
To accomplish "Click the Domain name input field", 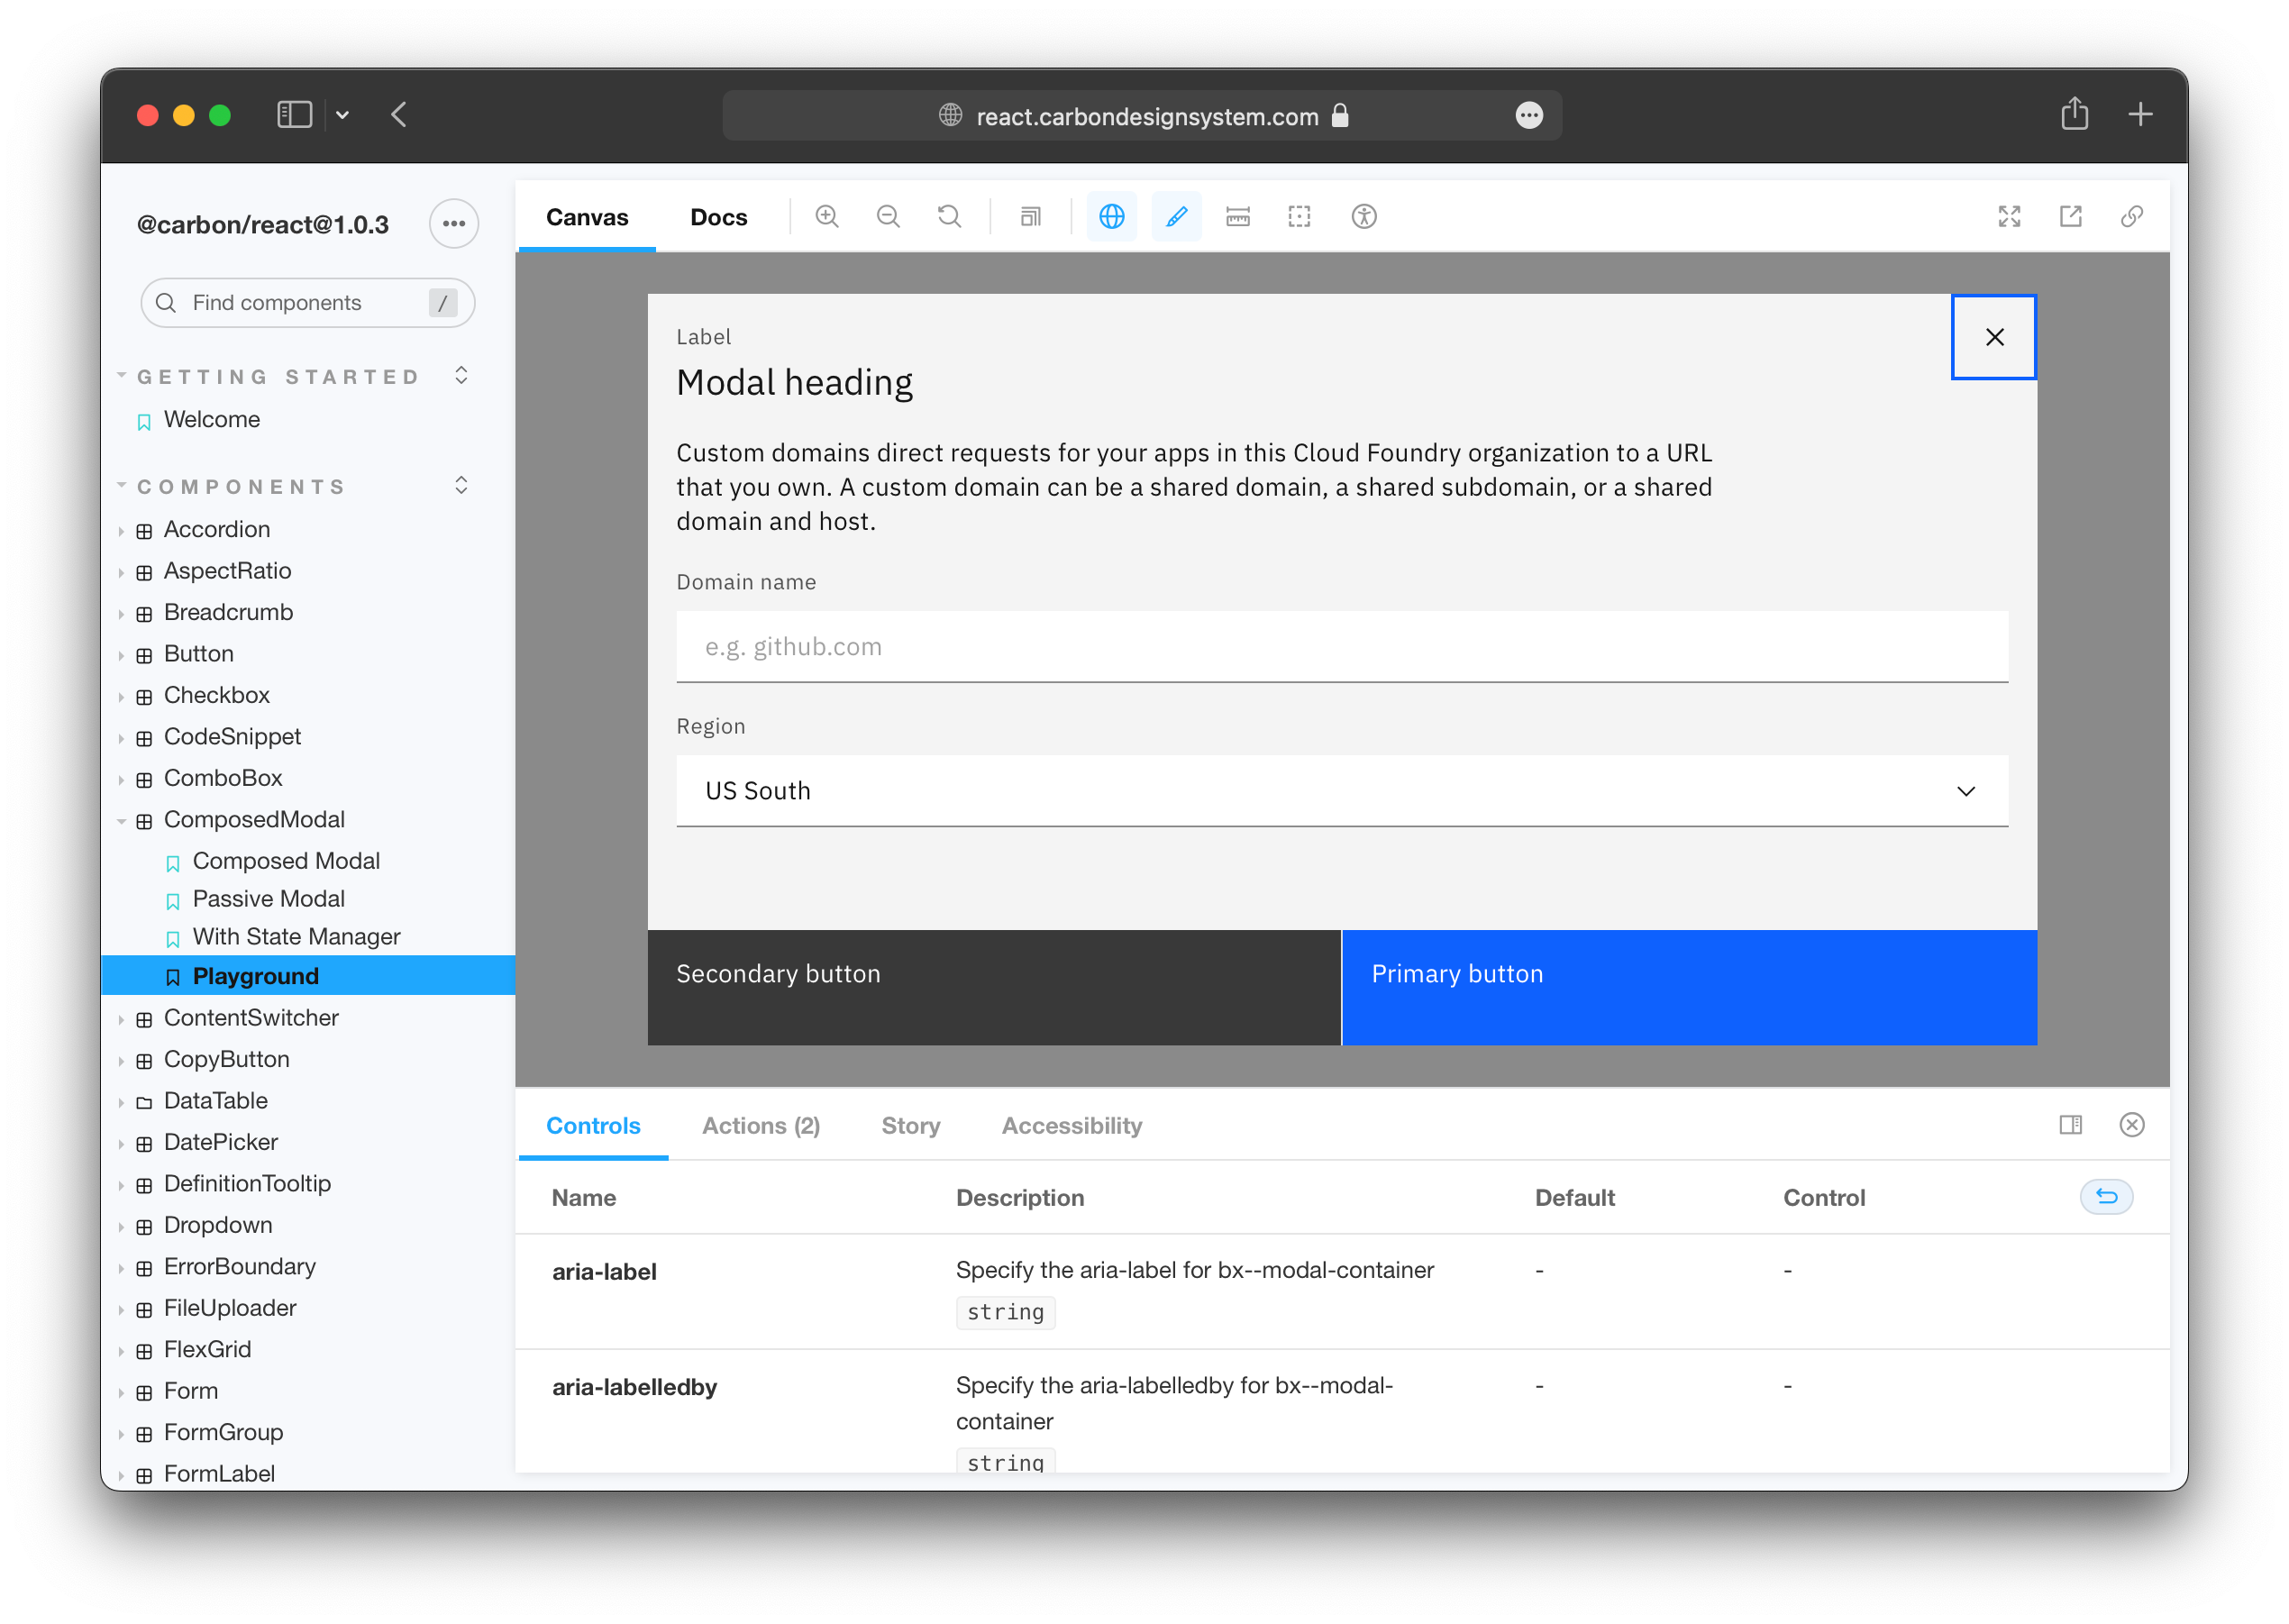I will [x=1341, y=646].
